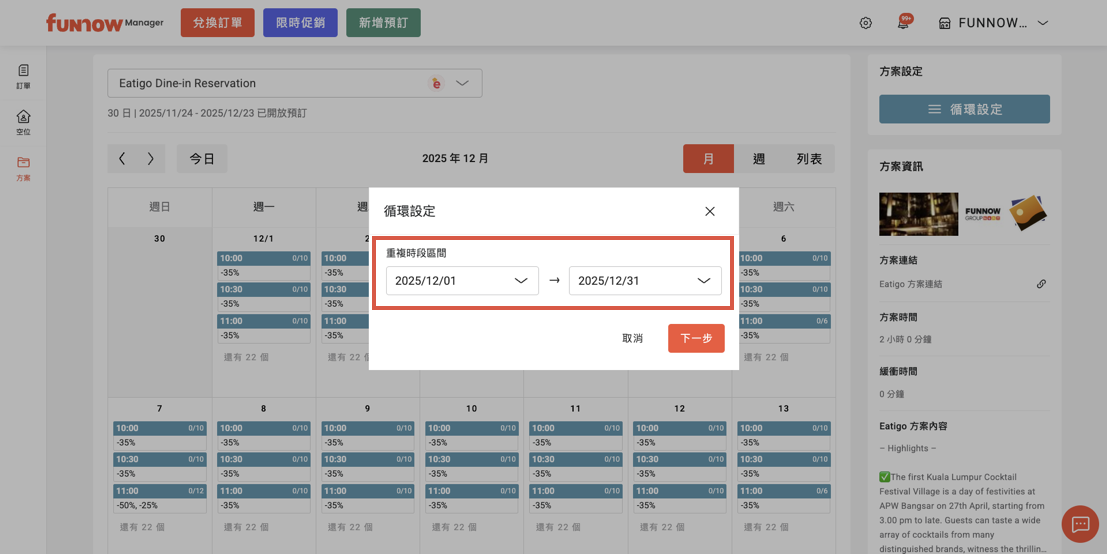Click the plan thumbnail image in 方案資訊
1108x554 pixels.
tap(918, 213)
